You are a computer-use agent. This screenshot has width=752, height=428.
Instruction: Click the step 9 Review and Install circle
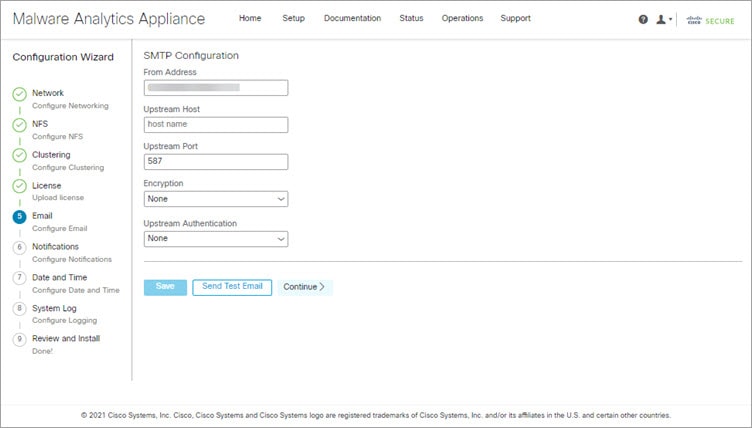click(20, 339)
